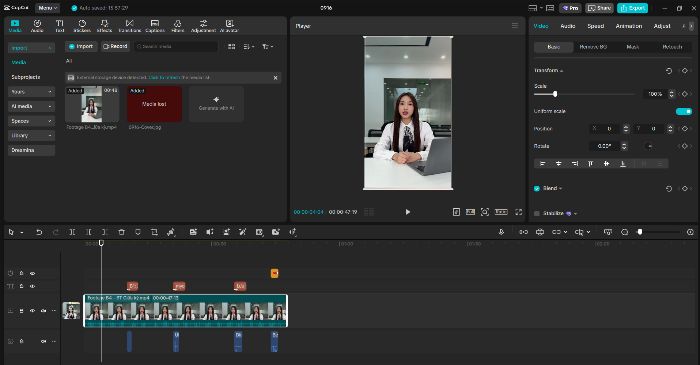Screen dimensions: 700x365
Task: Open the media sort dropdown
Action: click(x=249, y=46)
